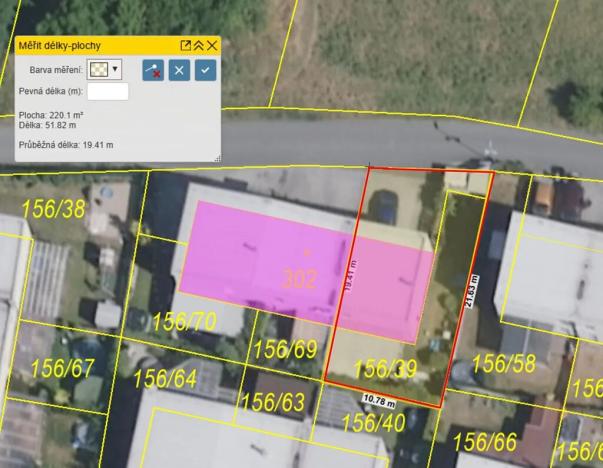Focus the Pevná délka input field
Screen dimensions: 603x468
coord(108,92)
